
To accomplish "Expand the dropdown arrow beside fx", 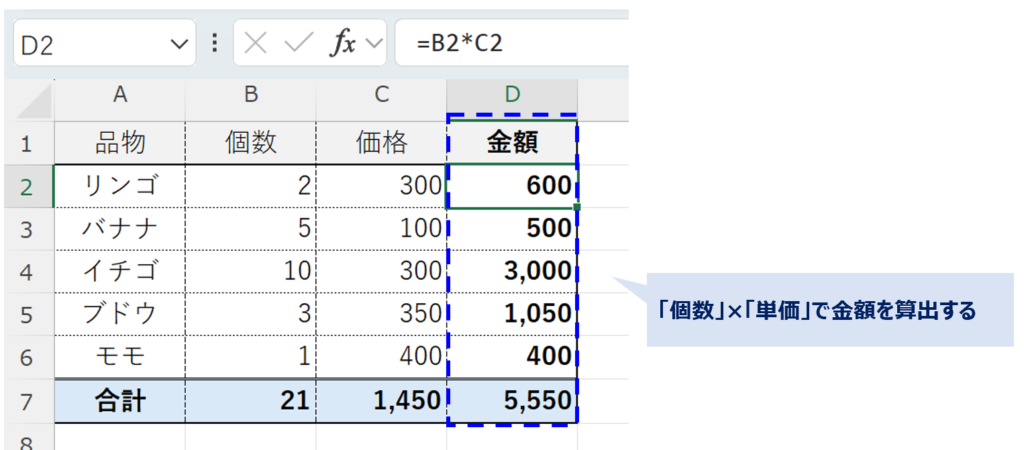I will click(374, 44).
